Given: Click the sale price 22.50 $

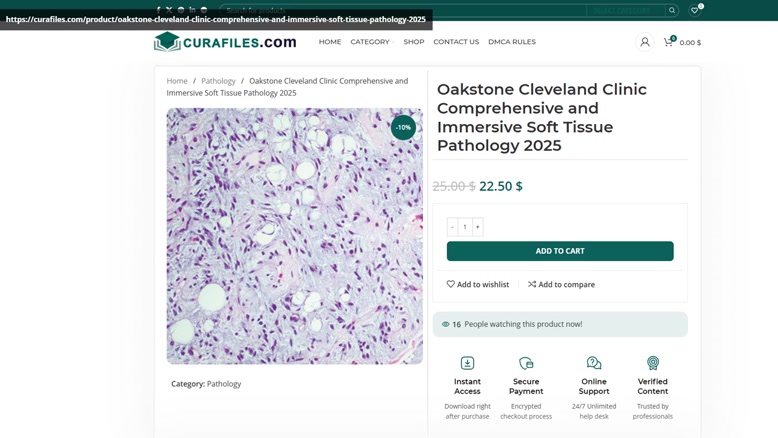Looking at the screenshot, I should tap(501, 186).
